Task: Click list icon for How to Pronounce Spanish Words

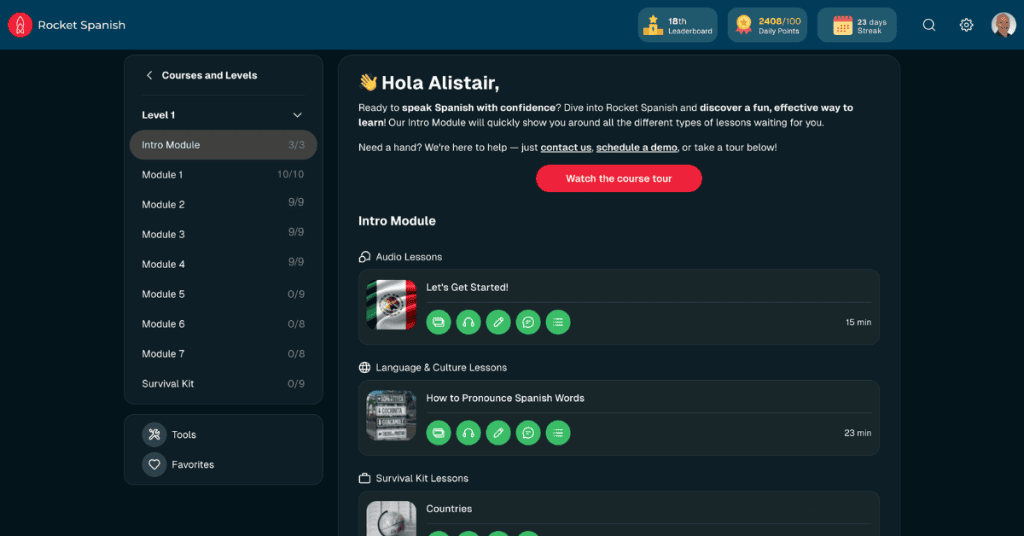Action: click(x=558, y=433)
